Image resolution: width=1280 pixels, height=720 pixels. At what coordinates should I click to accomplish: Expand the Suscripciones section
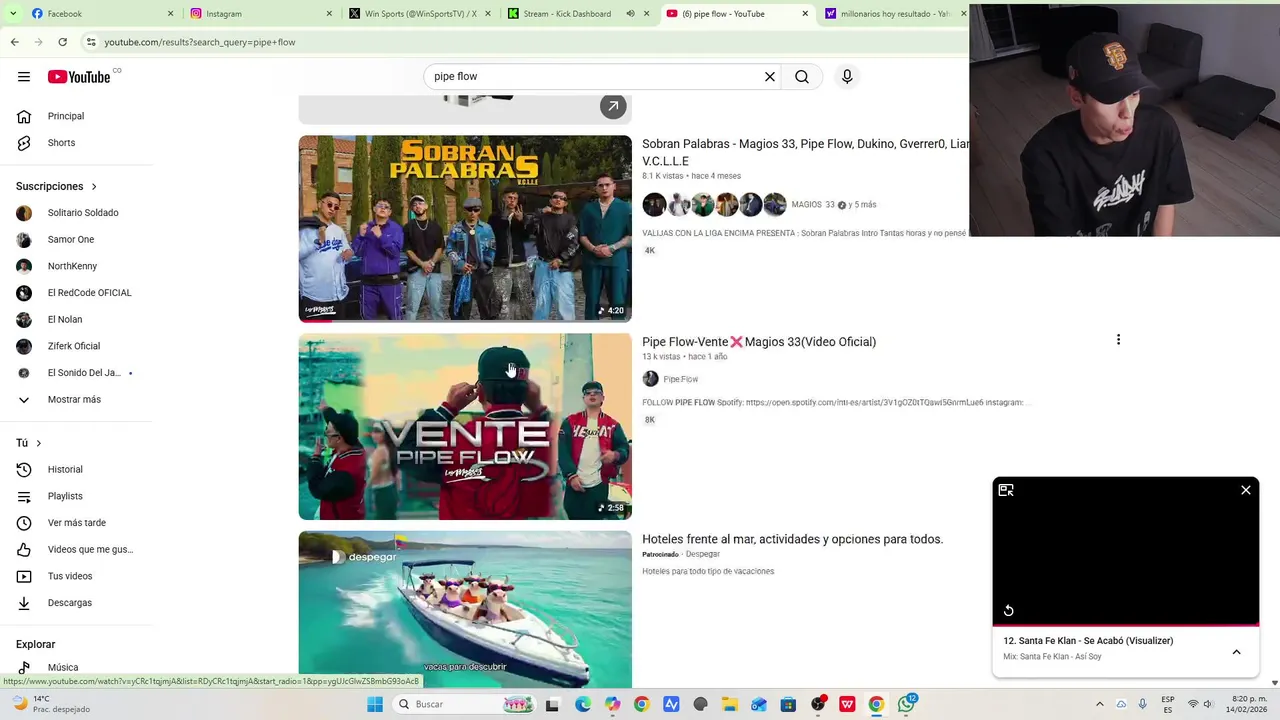click(x=57, y=186)
